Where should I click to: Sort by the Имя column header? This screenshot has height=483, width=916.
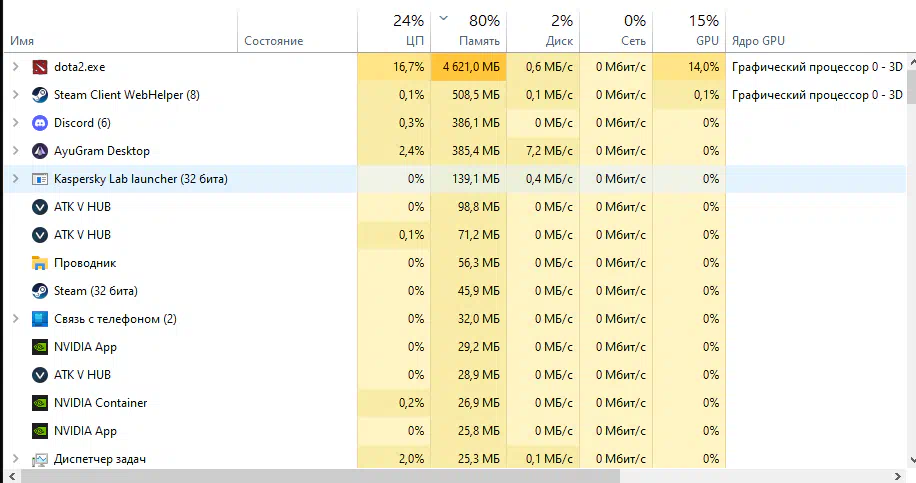[120, 30]
